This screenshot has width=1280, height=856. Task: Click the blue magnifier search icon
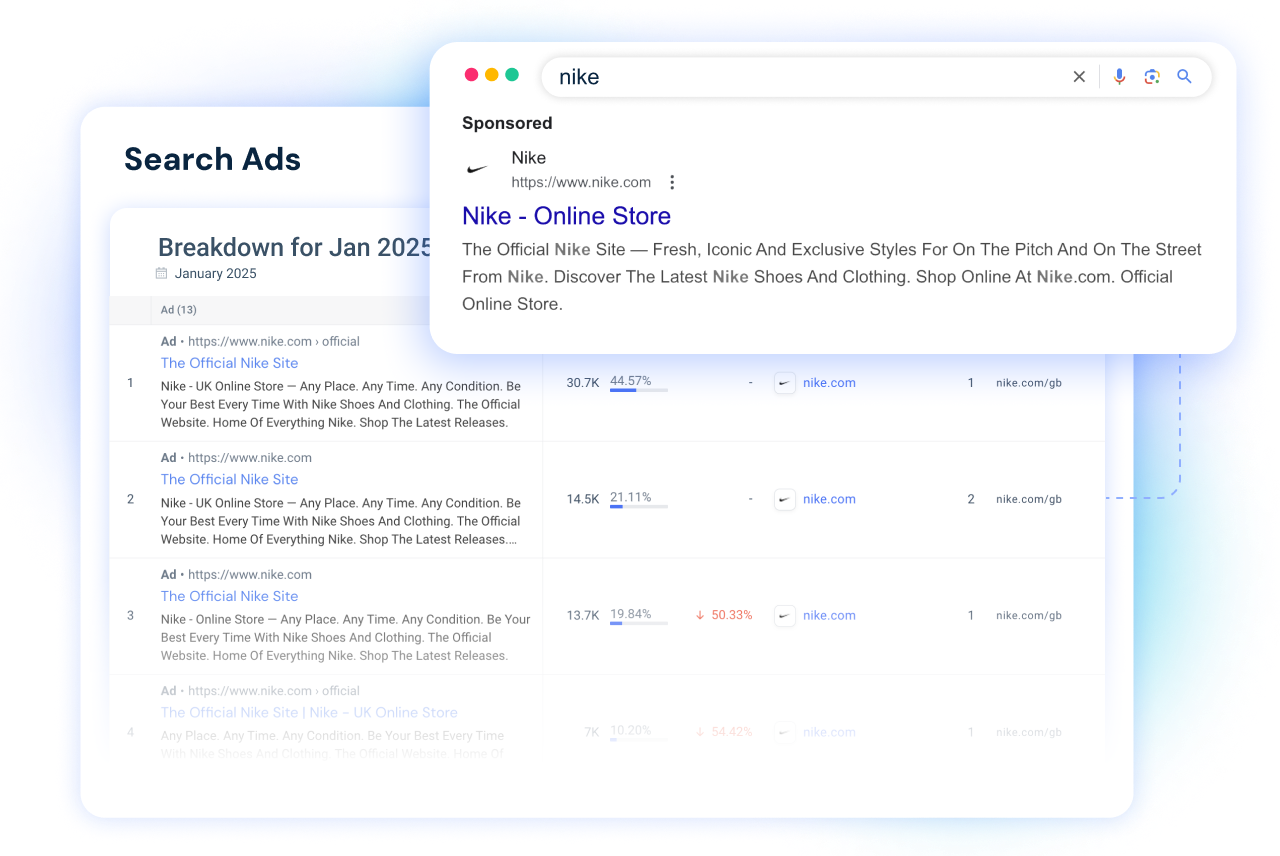(x=1184, y=77)
